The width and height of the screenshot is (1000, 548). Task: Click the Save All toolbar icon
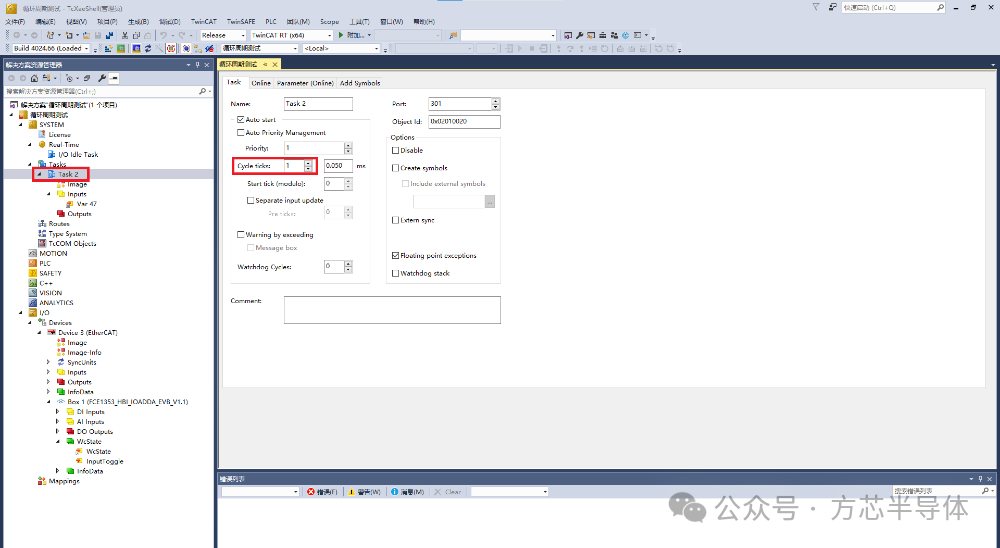pos(109,35)
